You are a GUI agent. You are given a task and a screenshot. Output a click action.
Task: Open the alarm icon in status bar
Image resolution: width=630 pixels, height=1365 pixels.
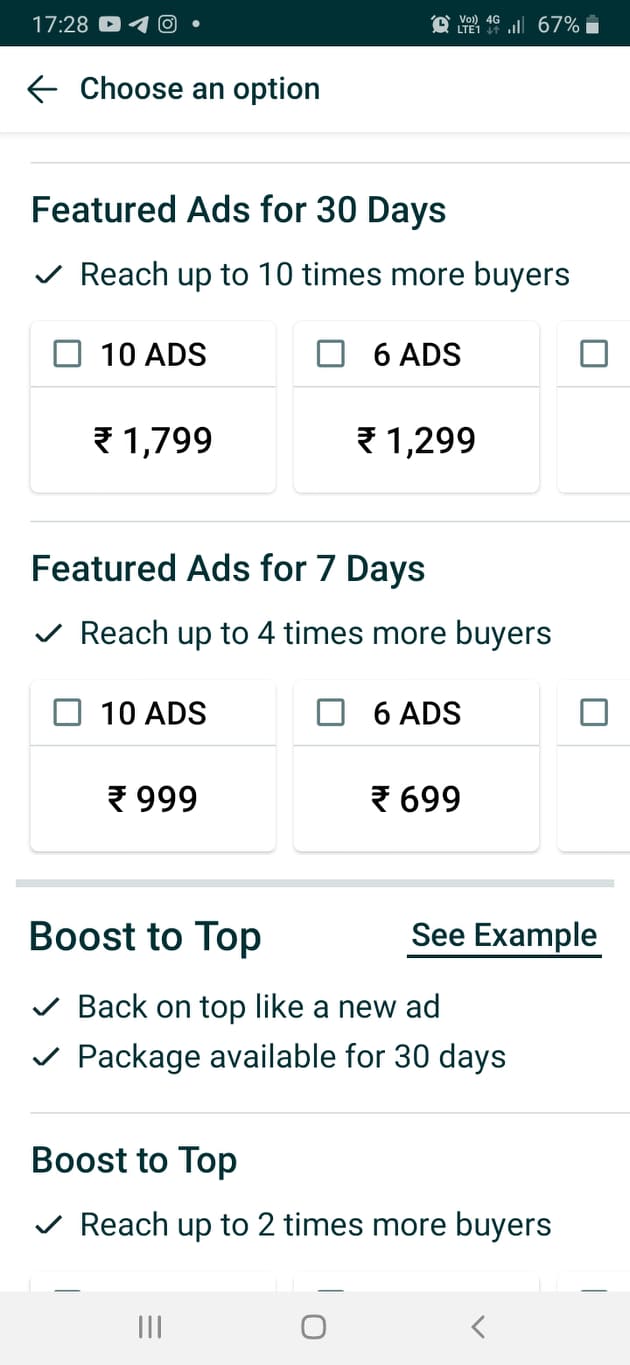[x=440, y=22]
